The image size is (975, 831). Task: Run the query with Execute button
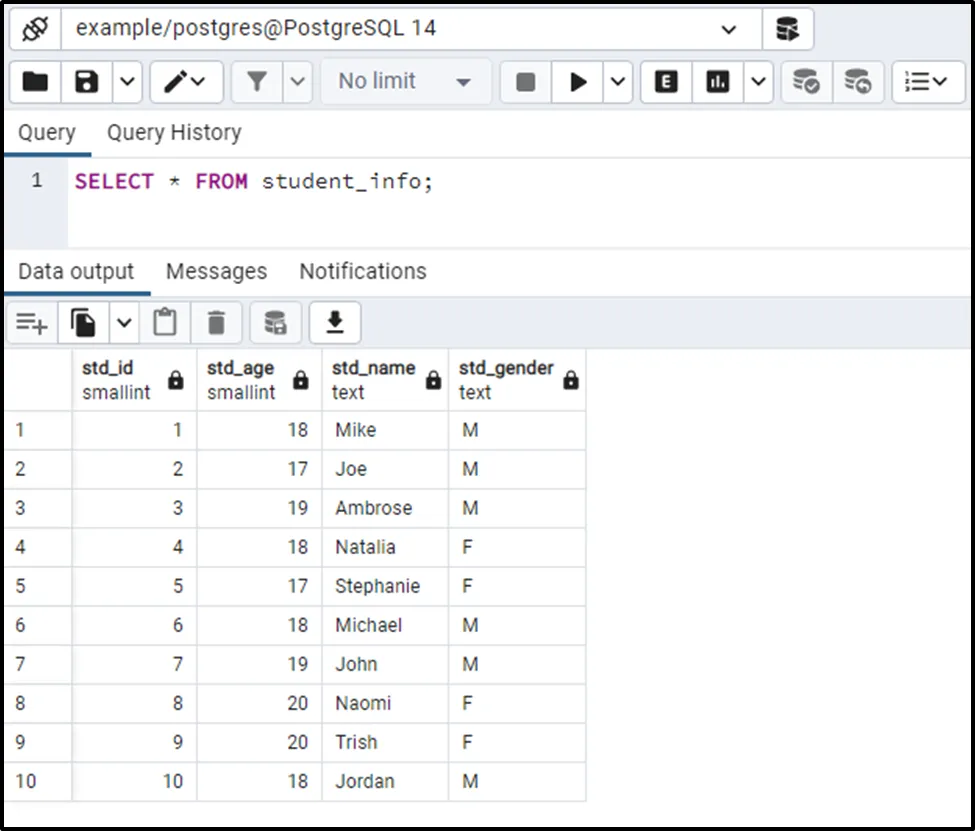click(578, 82)
